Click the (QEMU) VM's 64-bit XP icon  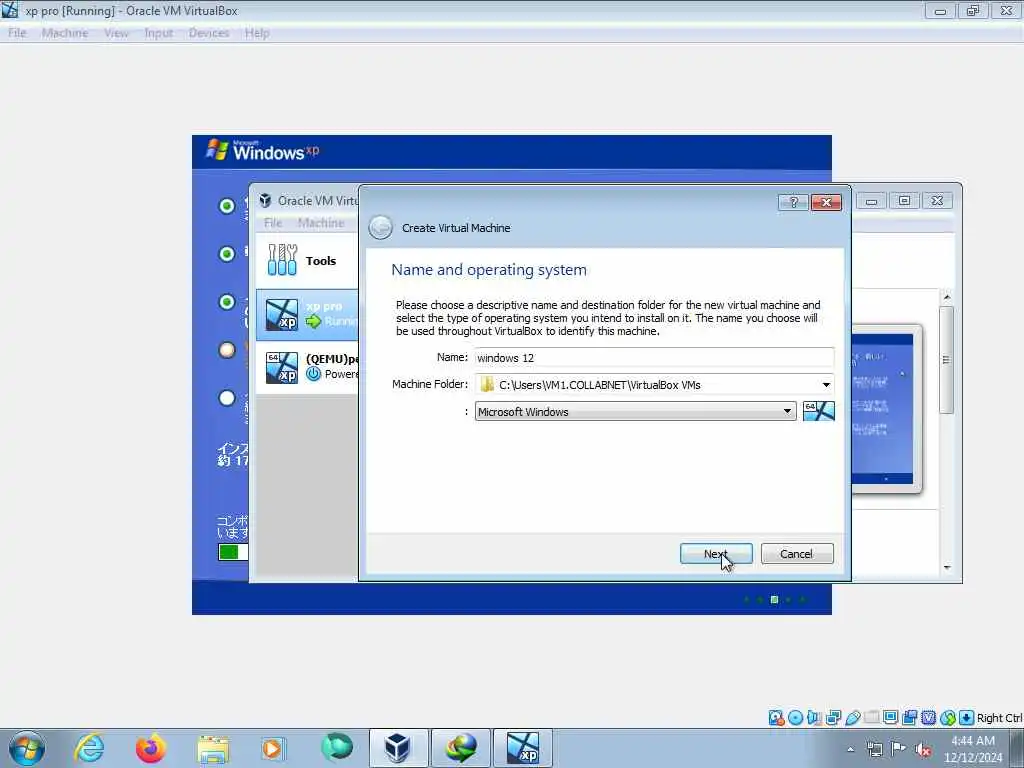click(282, 368)
